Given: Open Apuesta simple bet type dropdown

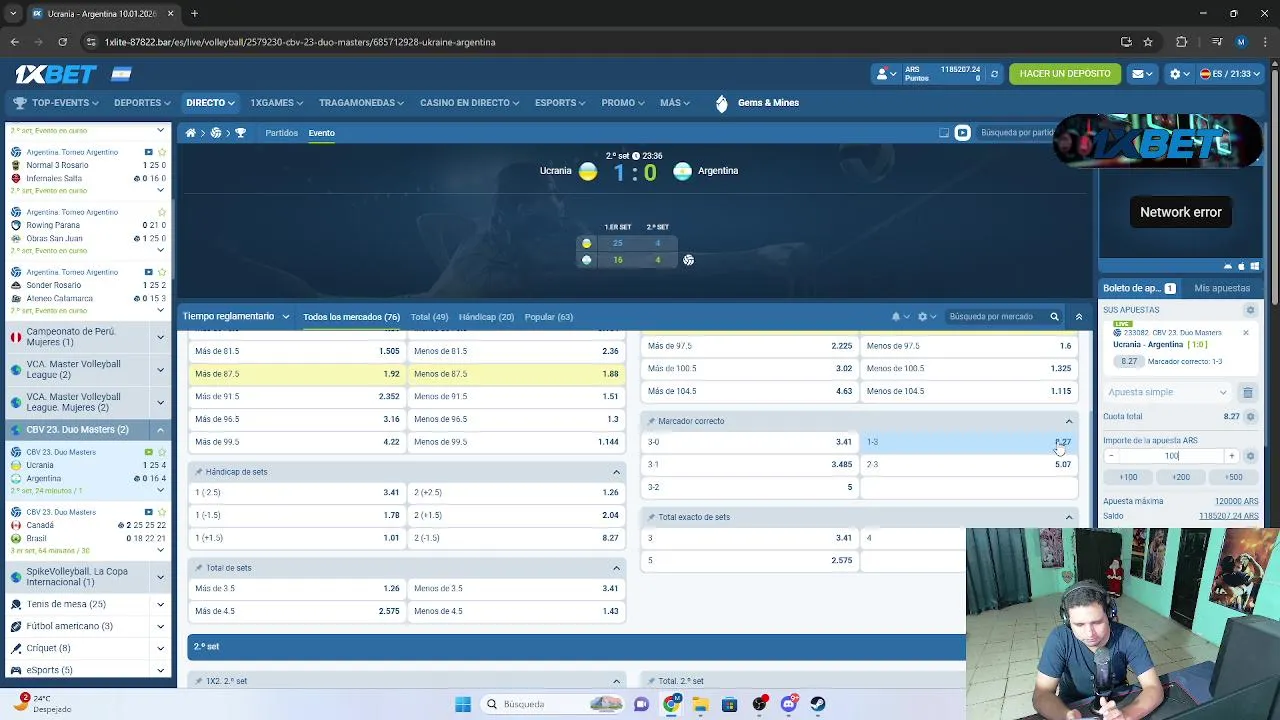Looking at the screenshot, I should coord(1168,393).
